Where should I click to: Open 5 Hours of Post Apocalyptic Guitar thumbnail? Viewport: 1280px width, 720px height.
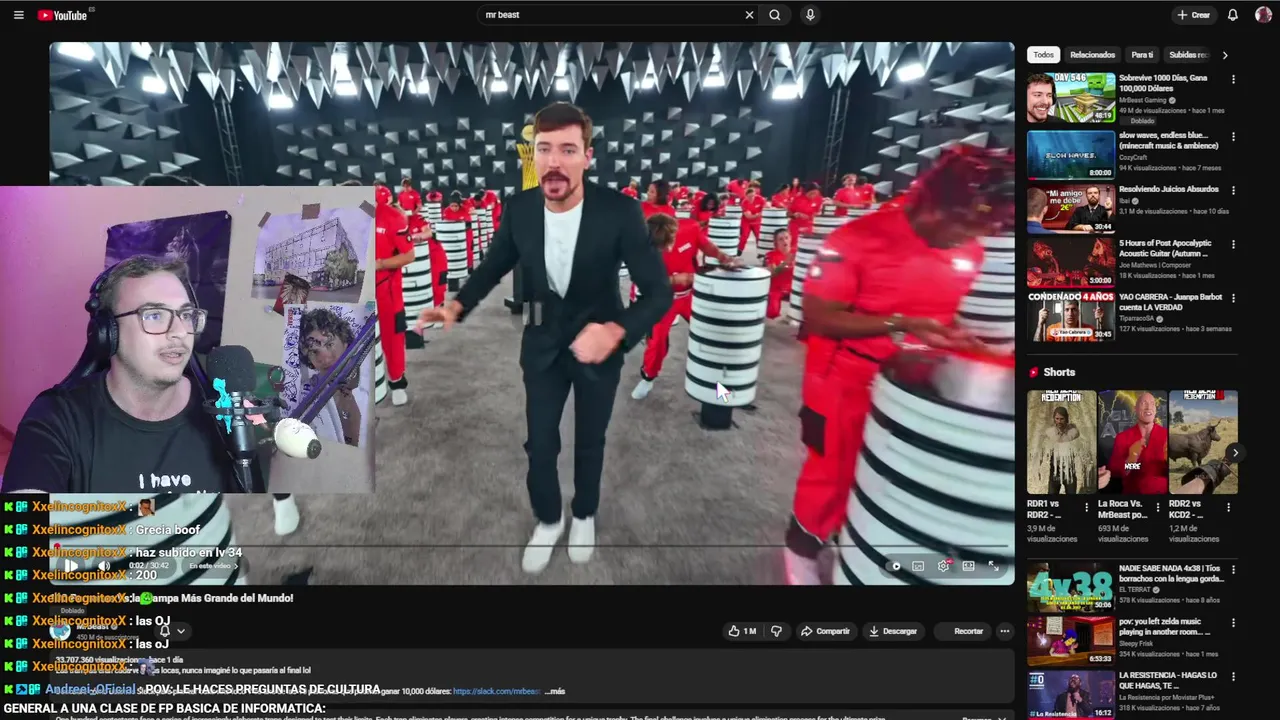click(1071, 262)
